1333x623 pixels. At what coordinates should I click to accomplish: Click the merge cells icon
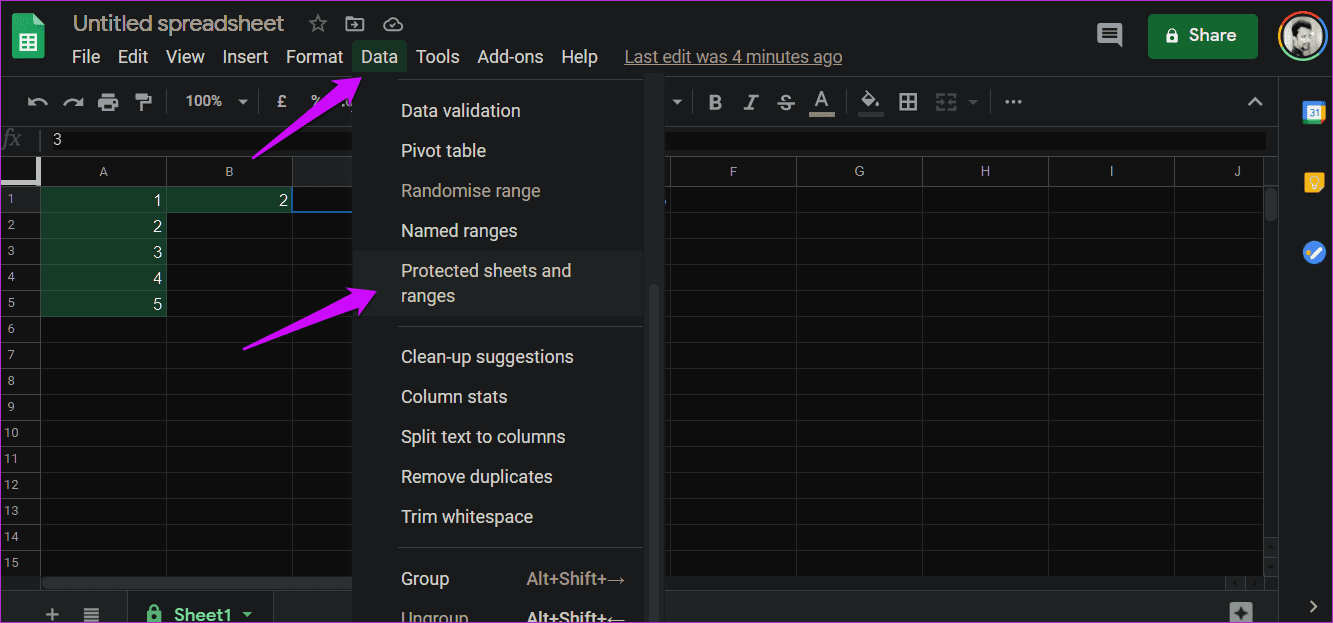point(945,101)
